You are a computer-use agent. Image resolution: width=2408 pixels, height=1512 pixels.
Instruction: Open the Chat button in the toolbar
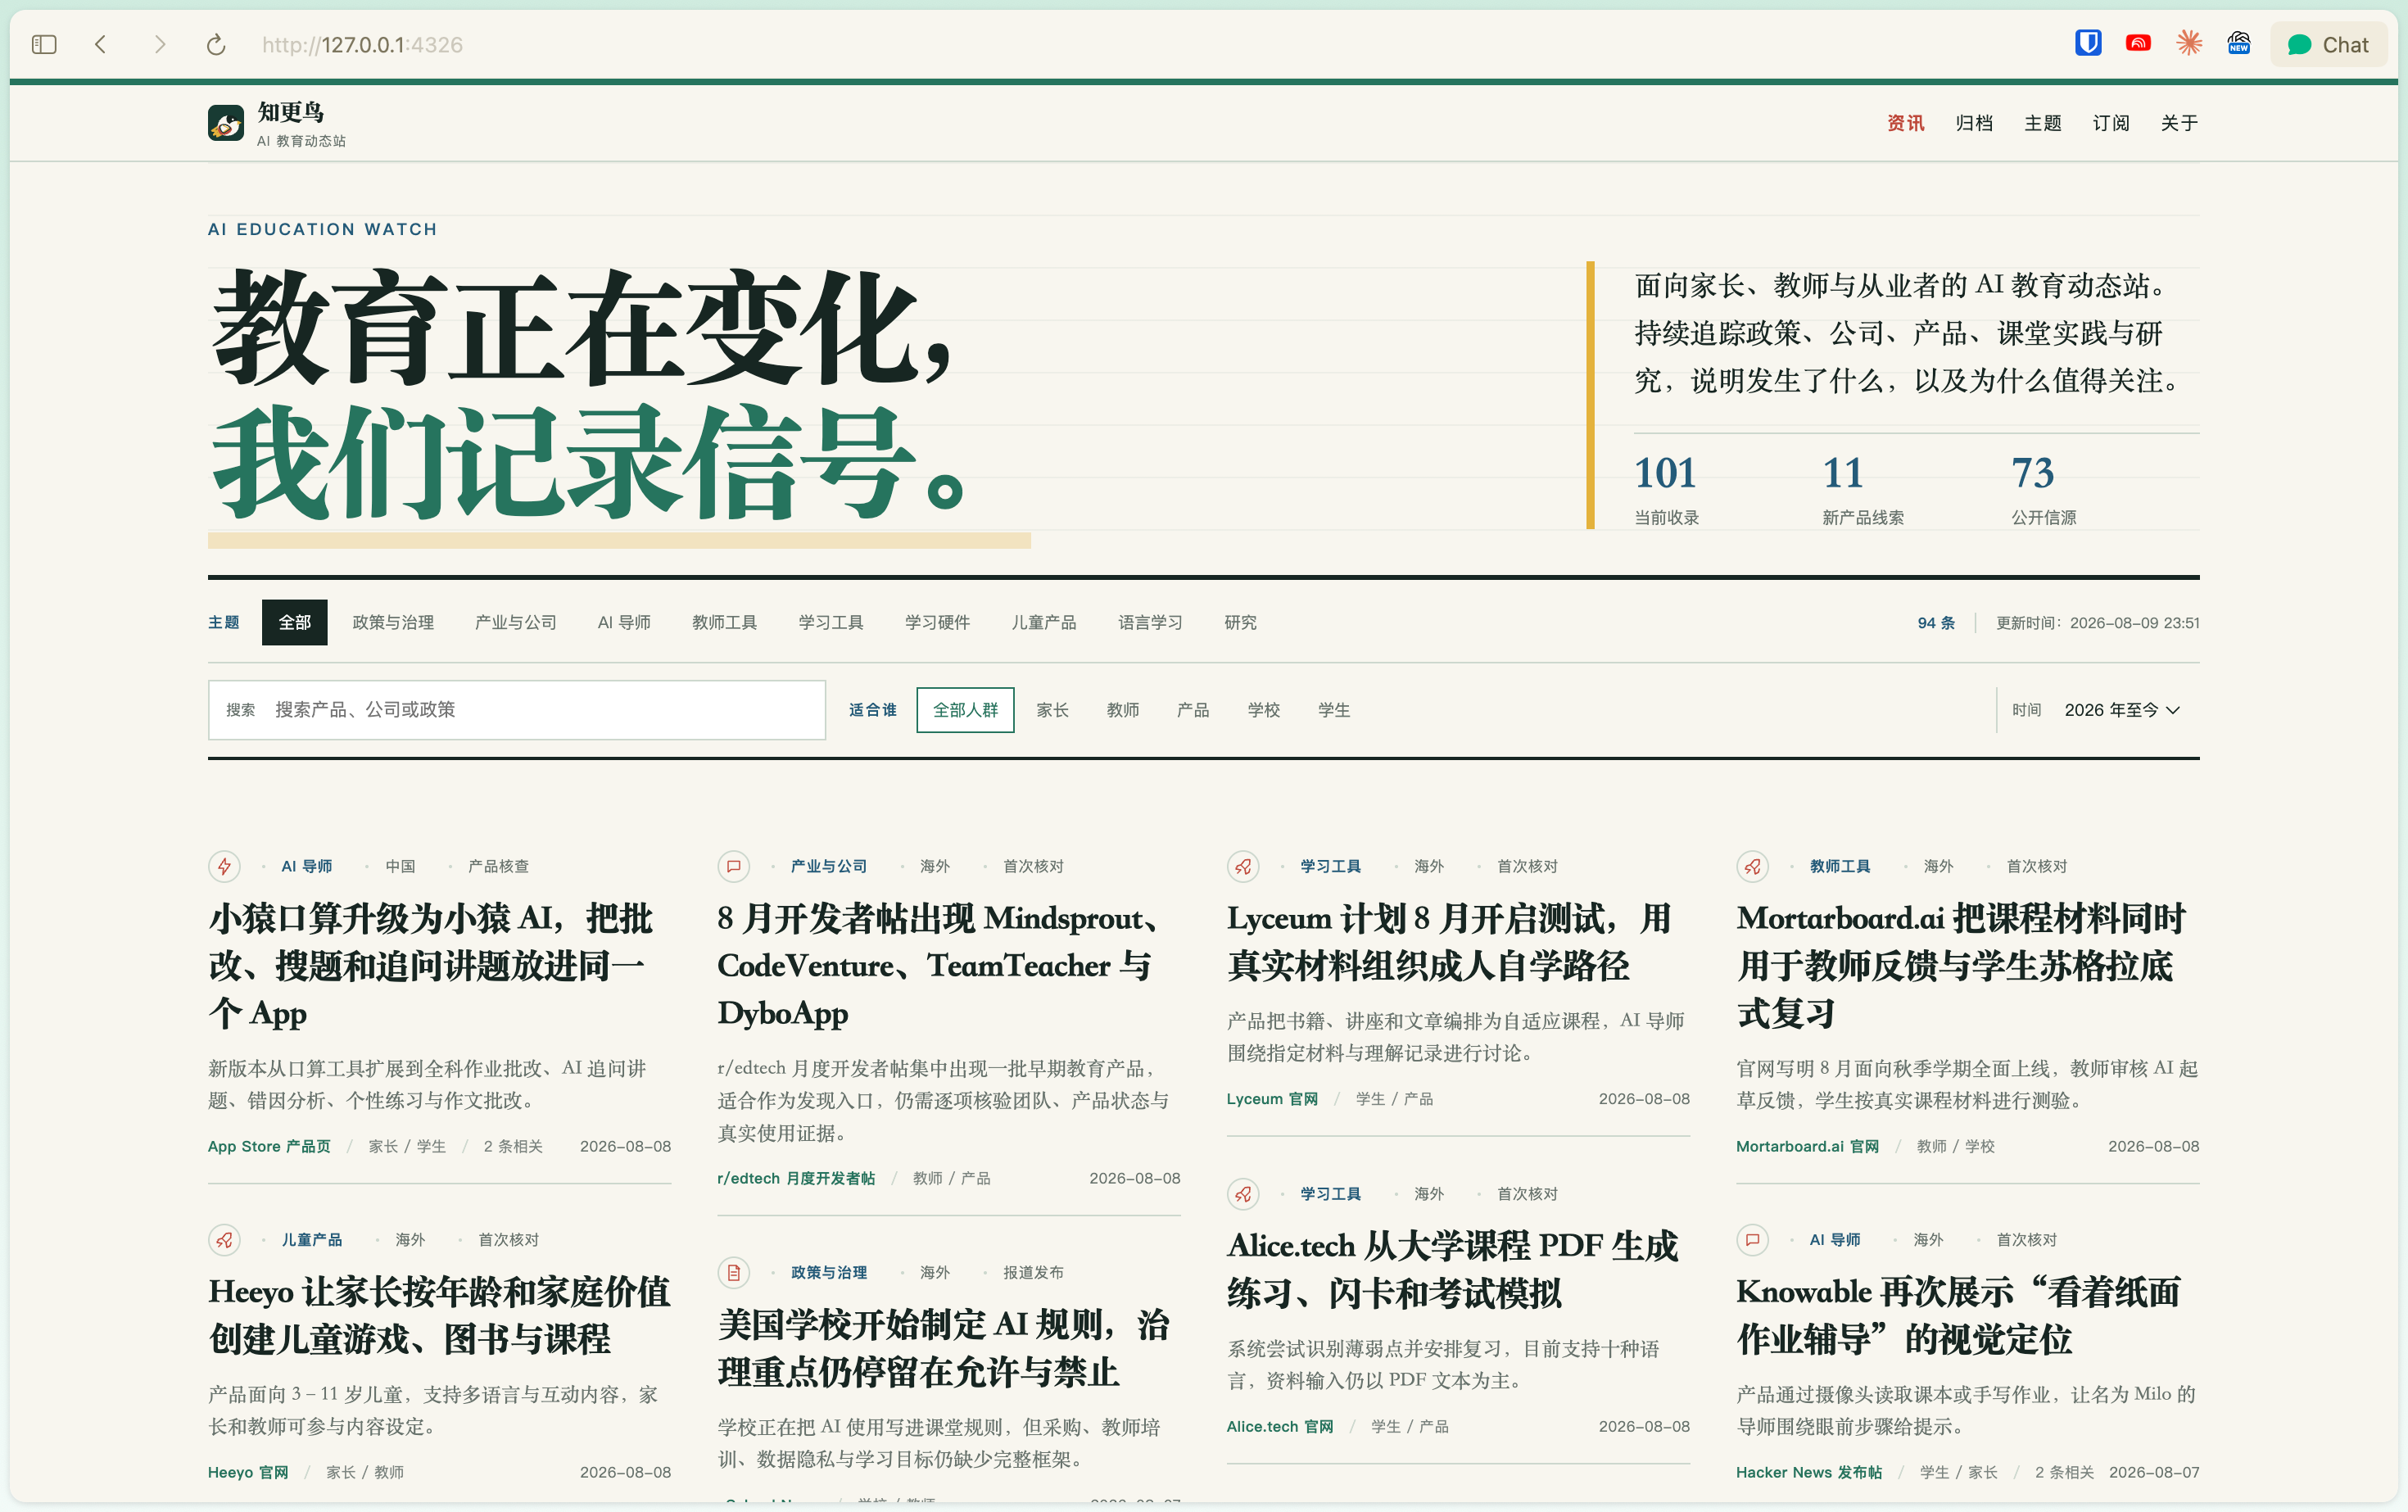[x=2328, y=45]
